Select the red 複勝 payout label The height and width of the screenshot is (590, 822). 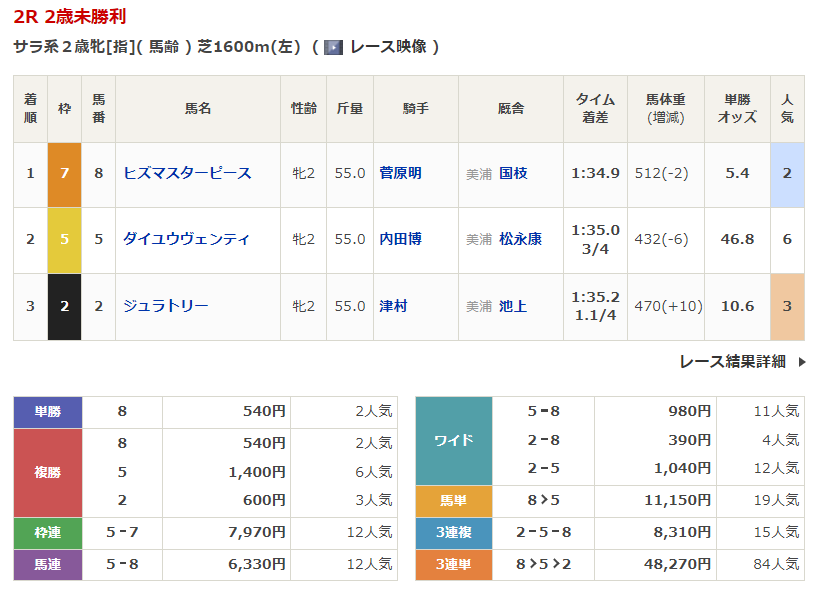coord(48,473)
